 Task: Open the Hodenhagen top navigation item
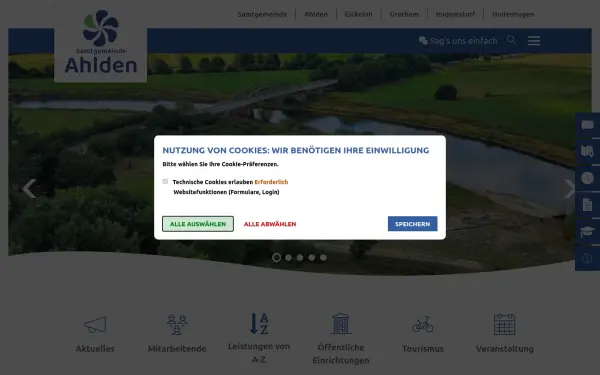coord(513,14)
